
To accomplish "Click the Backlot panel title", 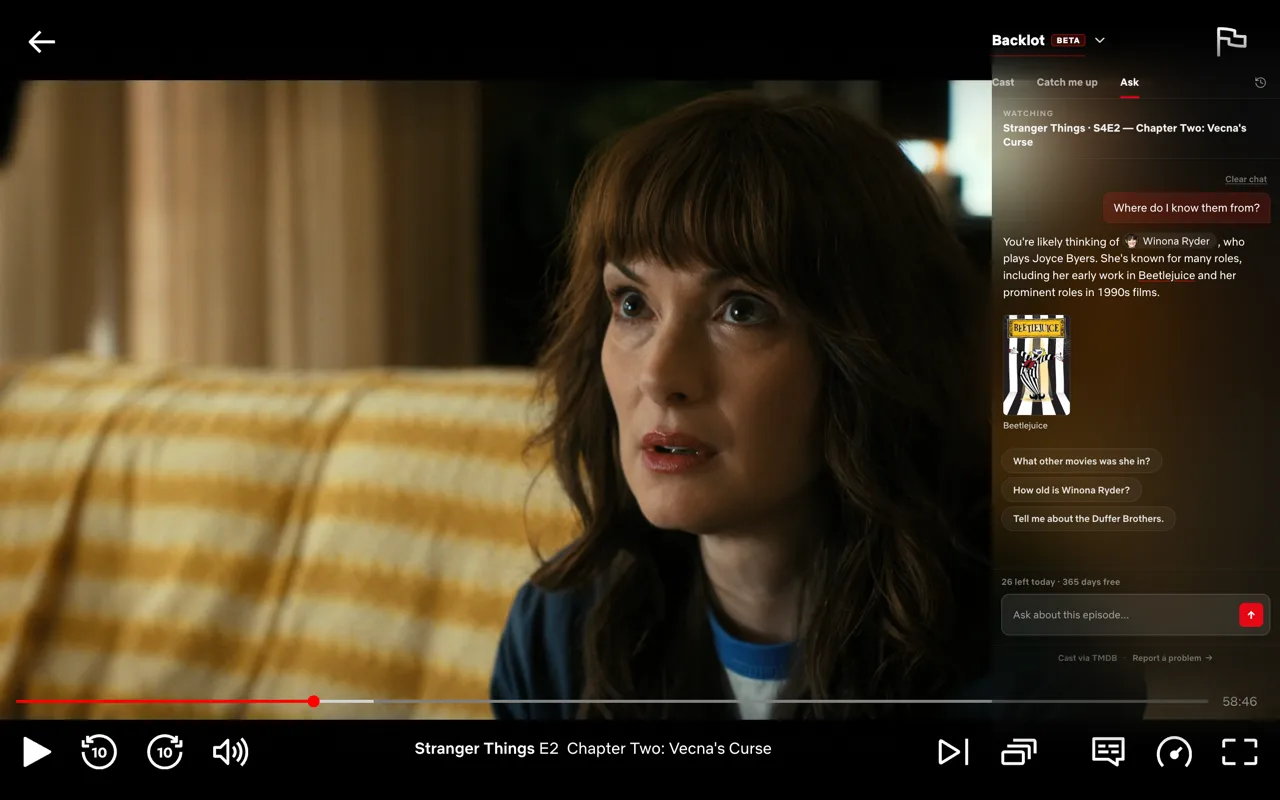I will click(x=1018, y=41).
